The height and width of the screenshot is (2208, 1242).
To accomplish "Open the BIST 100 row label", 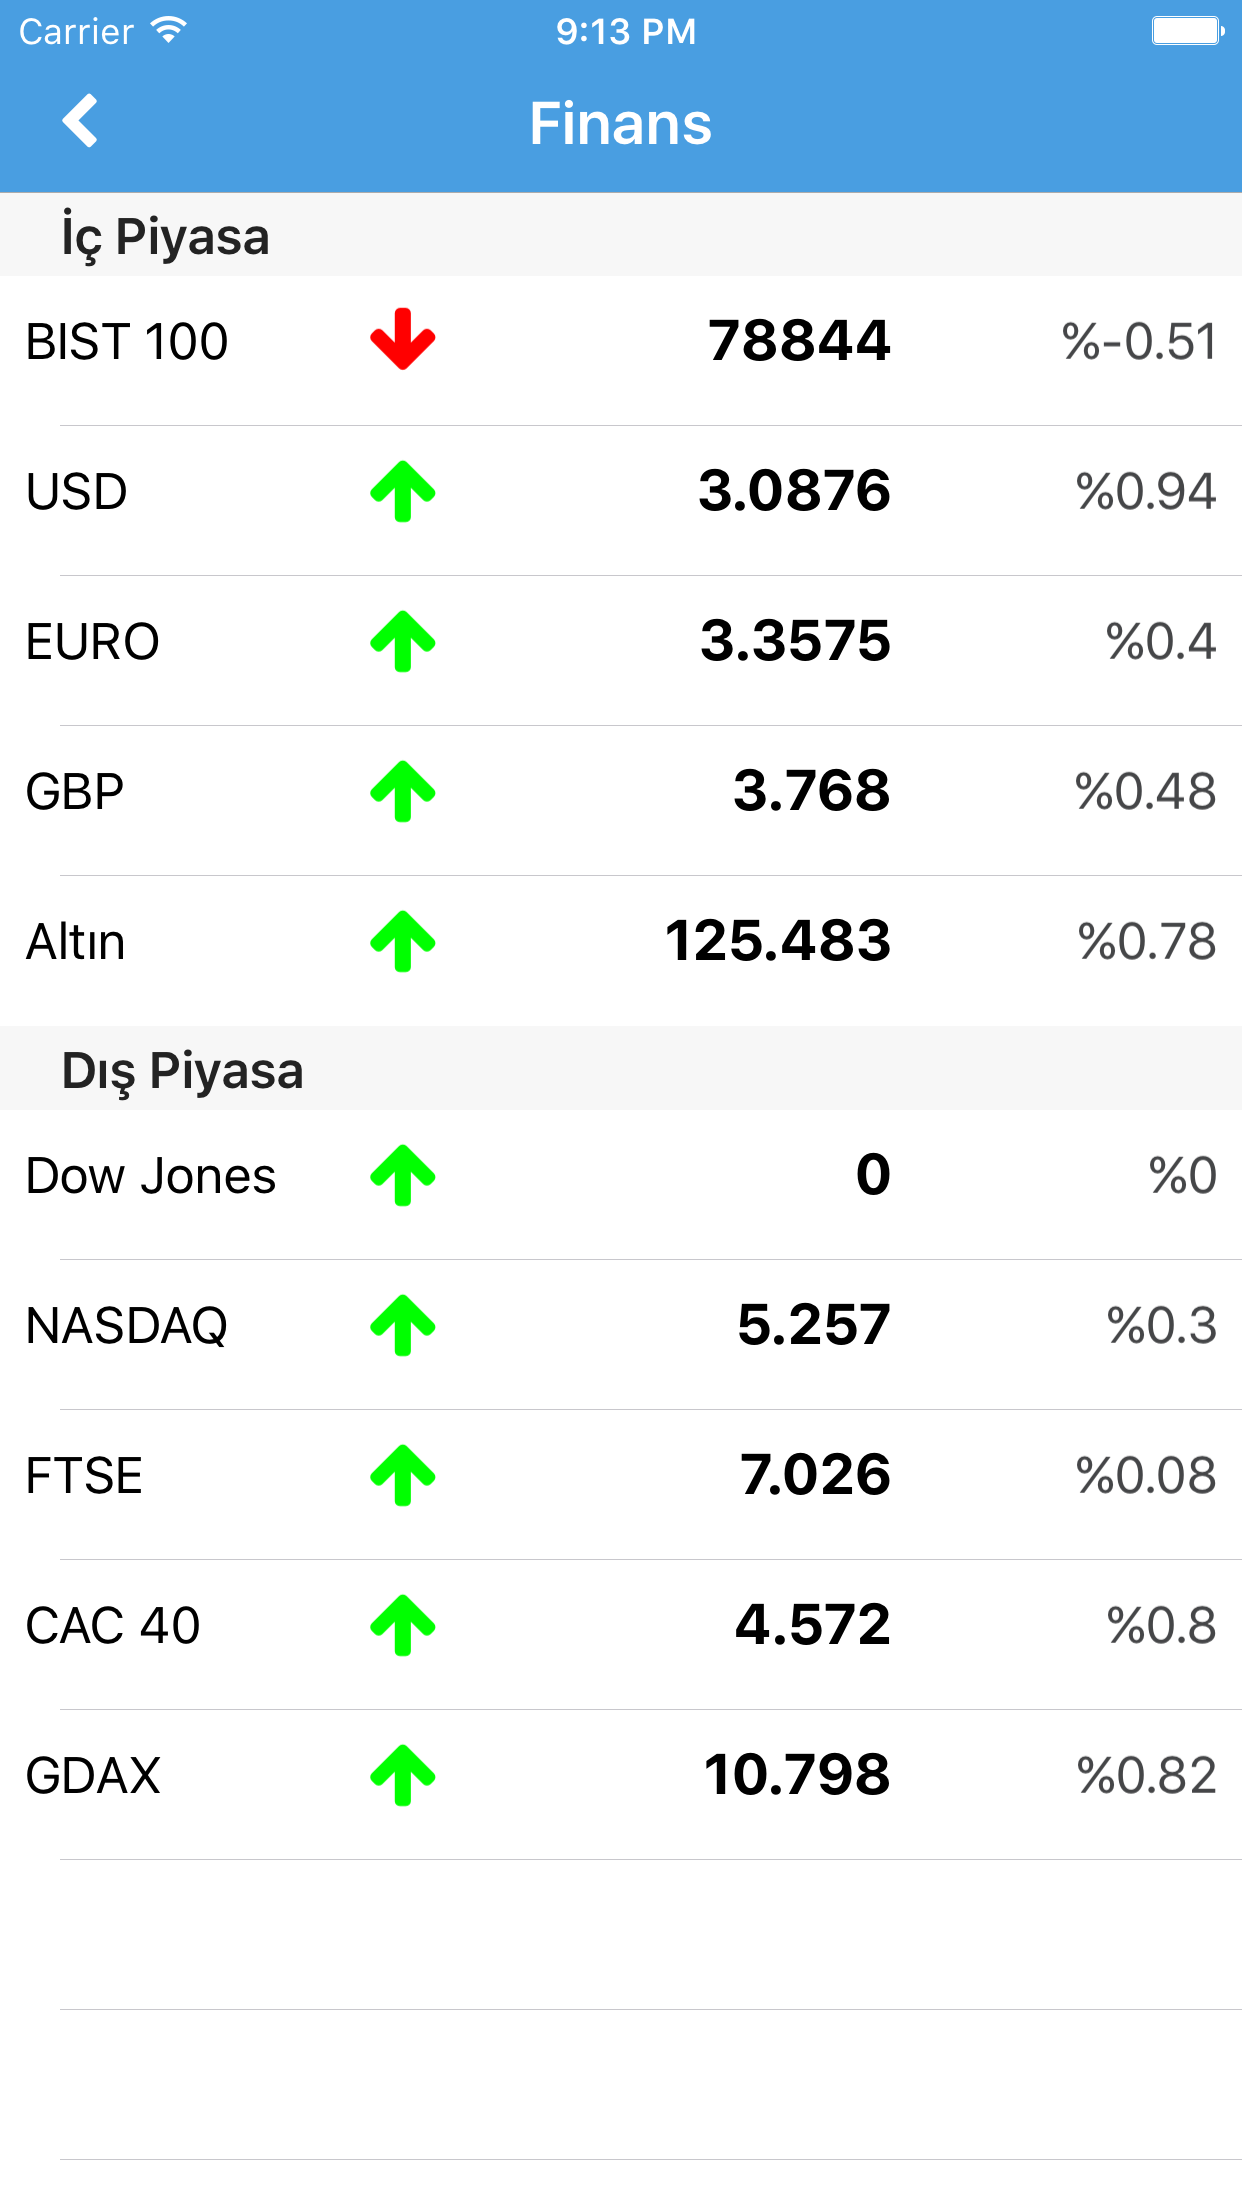I will point(127,342).
